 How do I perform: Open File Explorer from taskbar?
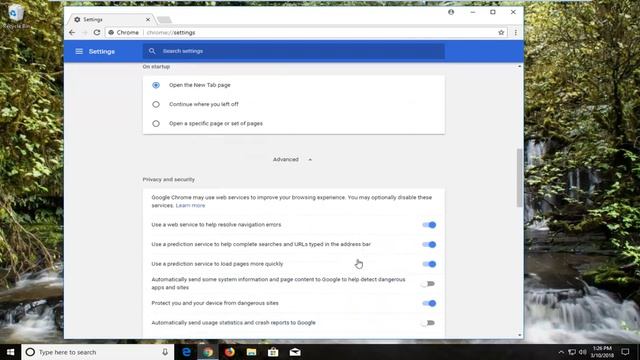tap(251, 352)
